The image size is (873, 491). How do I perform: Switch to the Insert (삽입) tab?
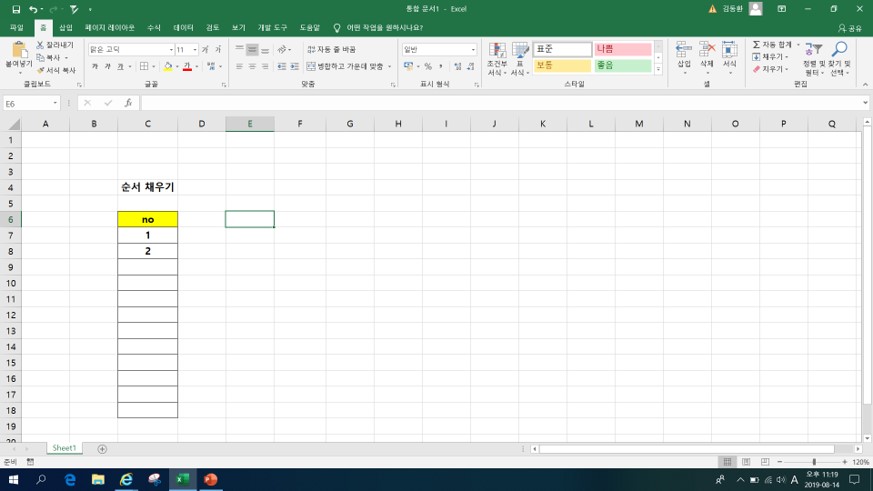click(66, 27)
